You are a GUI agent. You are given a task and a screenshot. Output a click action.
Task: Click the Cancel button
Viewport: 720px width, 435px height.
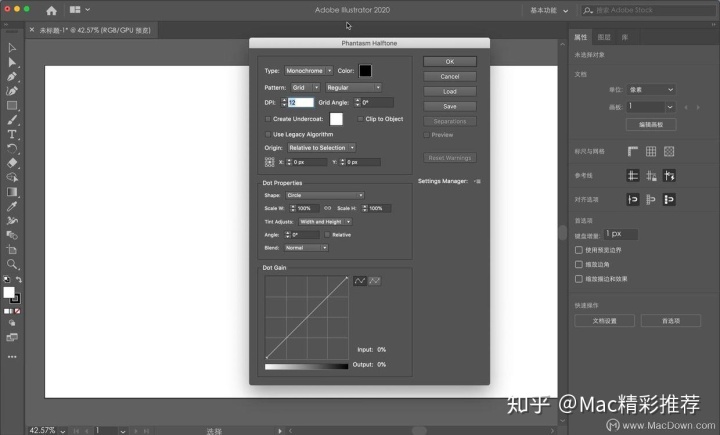450,77
